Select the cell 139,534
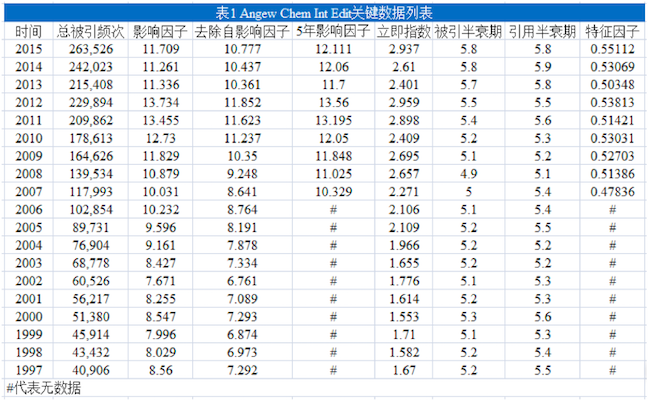Screen dimensions: 650x401 click(x=91, y=174)
